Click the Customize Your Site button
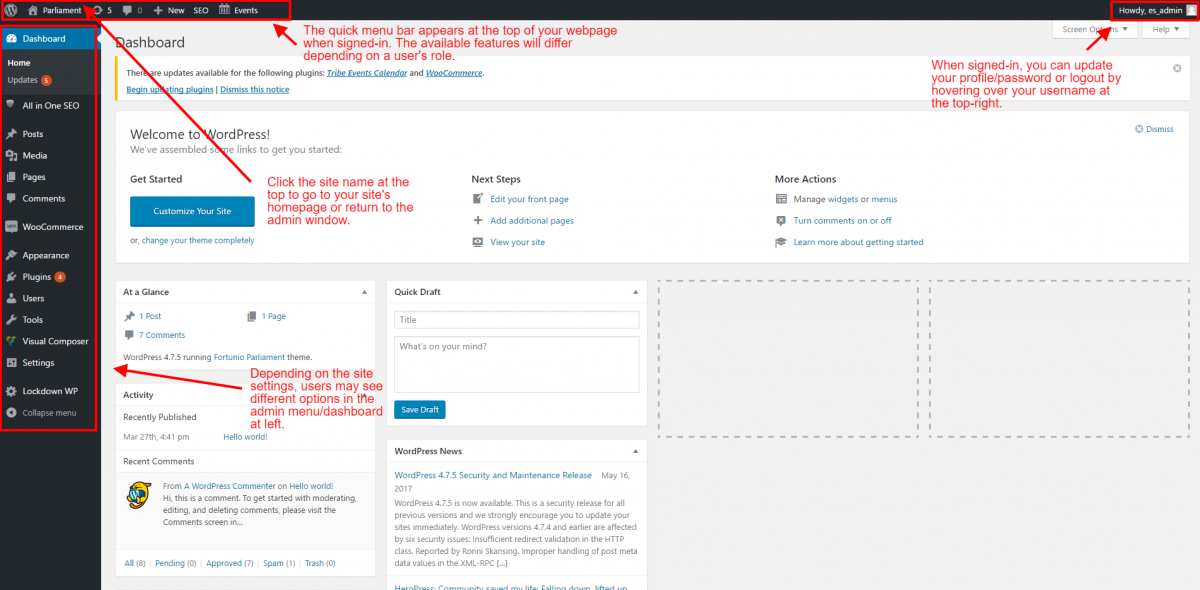 pos(192,211)
